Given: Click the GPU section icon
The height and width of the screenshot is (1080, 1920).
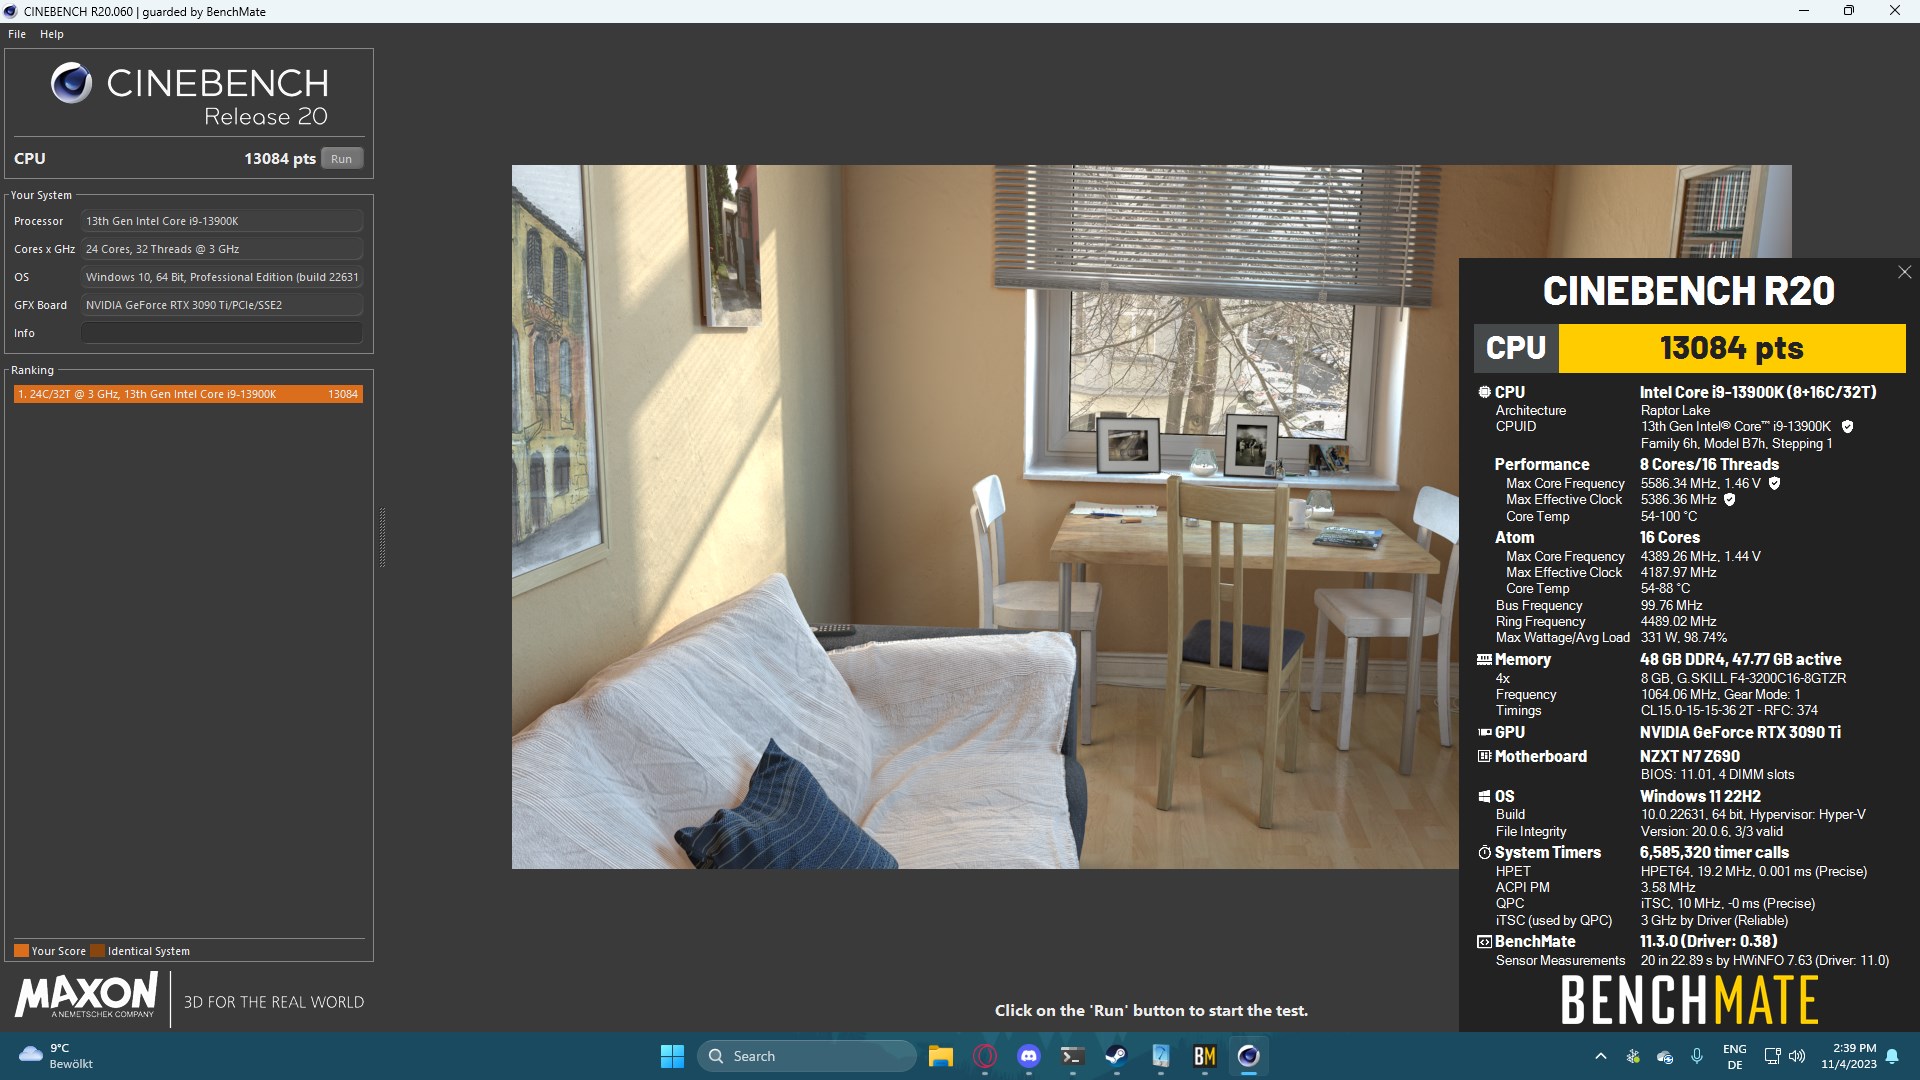Looking at the screenshot, I should pos(1484,732).
